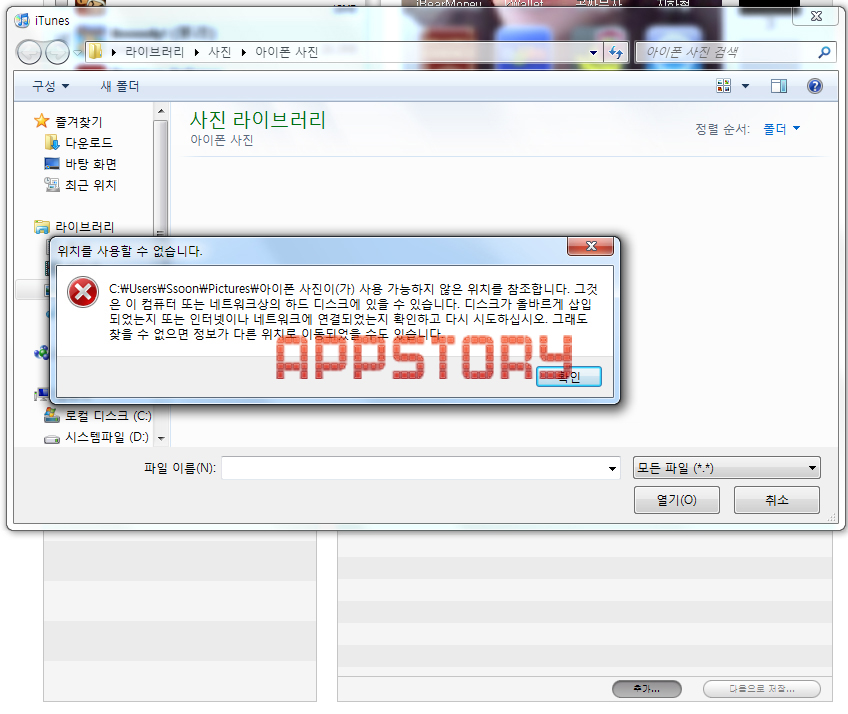Click the iTunes icon in the title bar
Screen dimensions: 848x714
[22, 21]
